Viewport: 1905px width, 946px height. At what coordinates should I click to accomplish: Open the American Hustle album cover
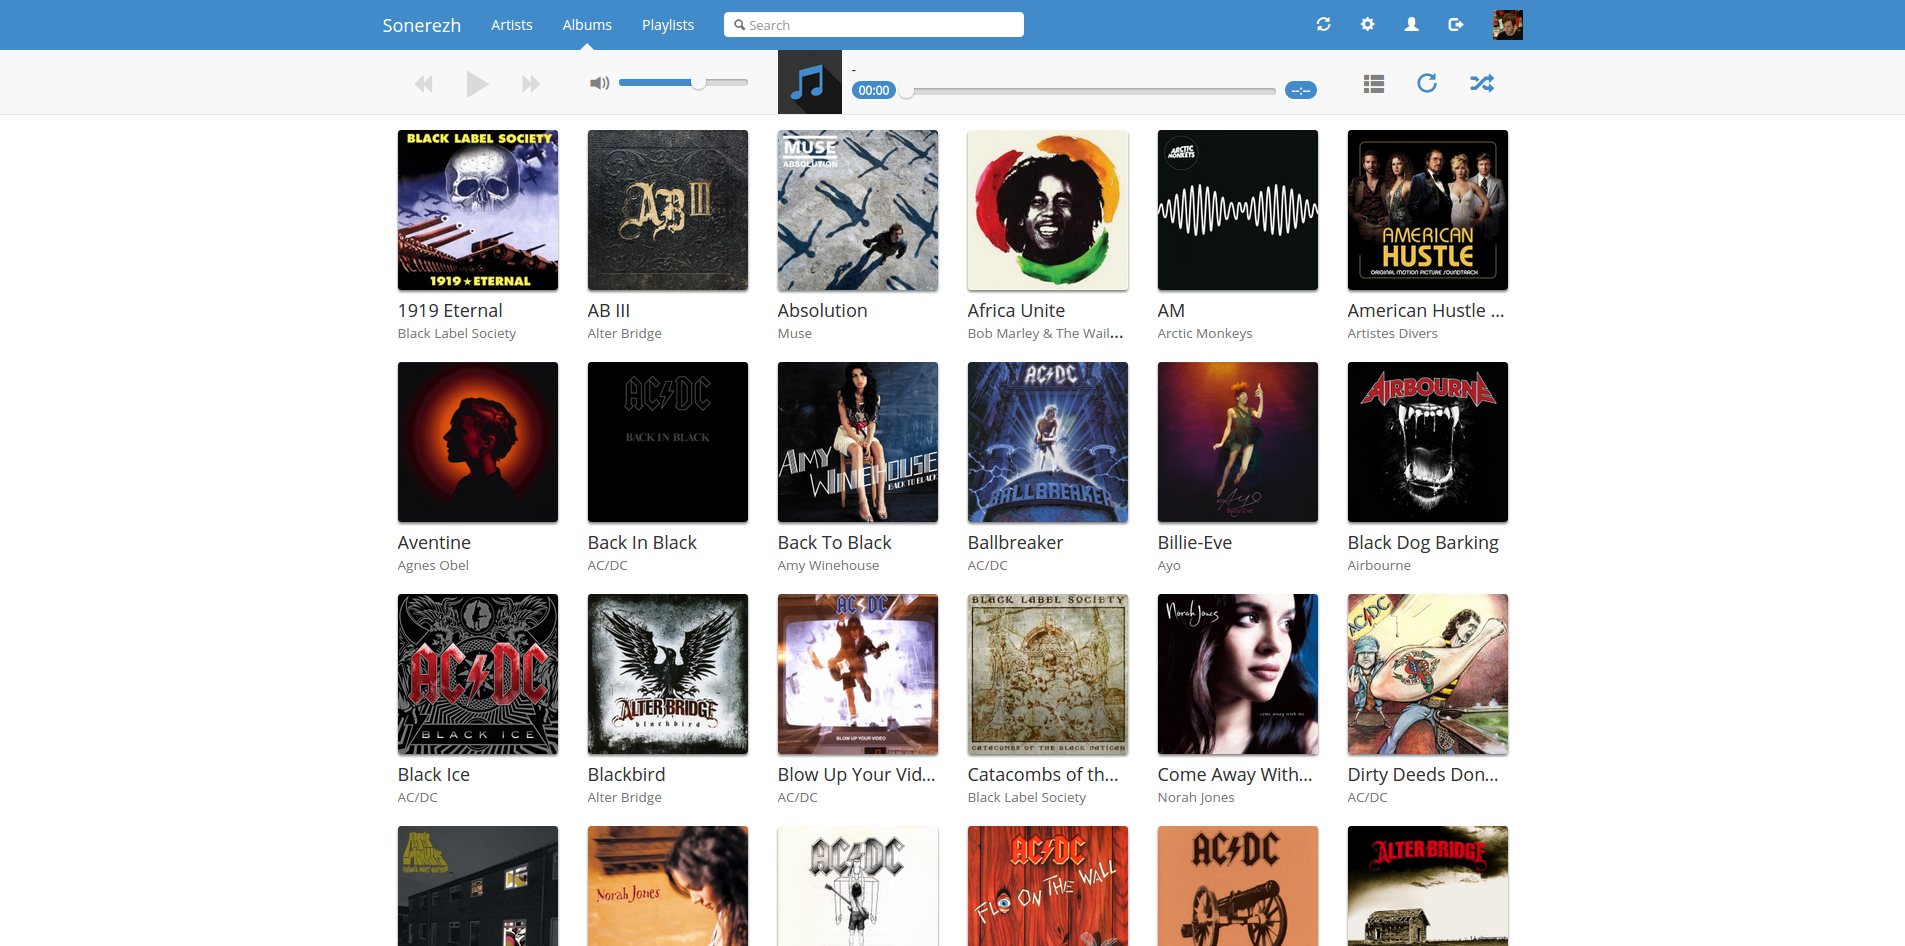point(1428,210)
